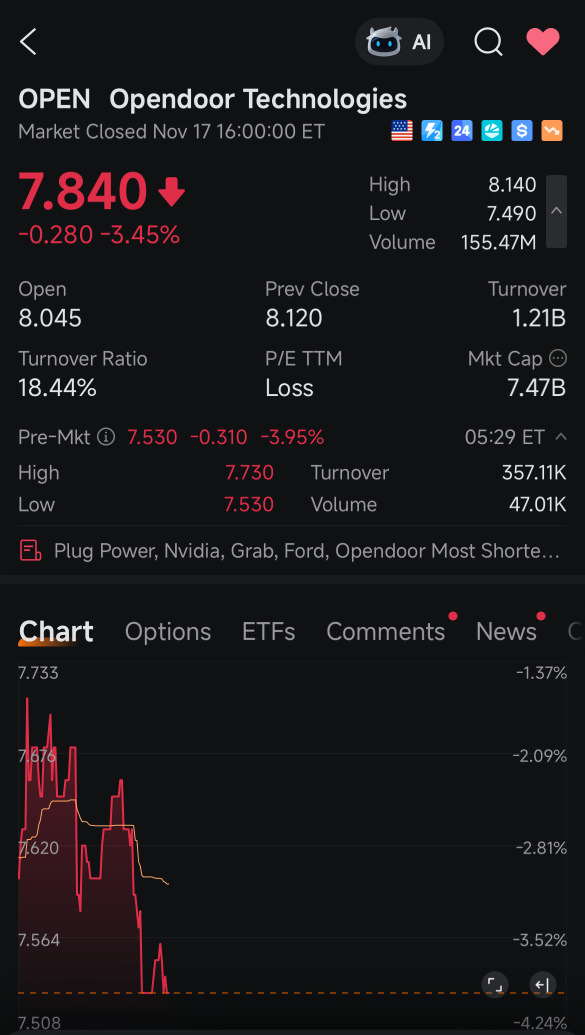This screenshot has width=585, height=1035.
Task: Click the Pre-Mkt info tooltip icon
Action: coord(108,437)
